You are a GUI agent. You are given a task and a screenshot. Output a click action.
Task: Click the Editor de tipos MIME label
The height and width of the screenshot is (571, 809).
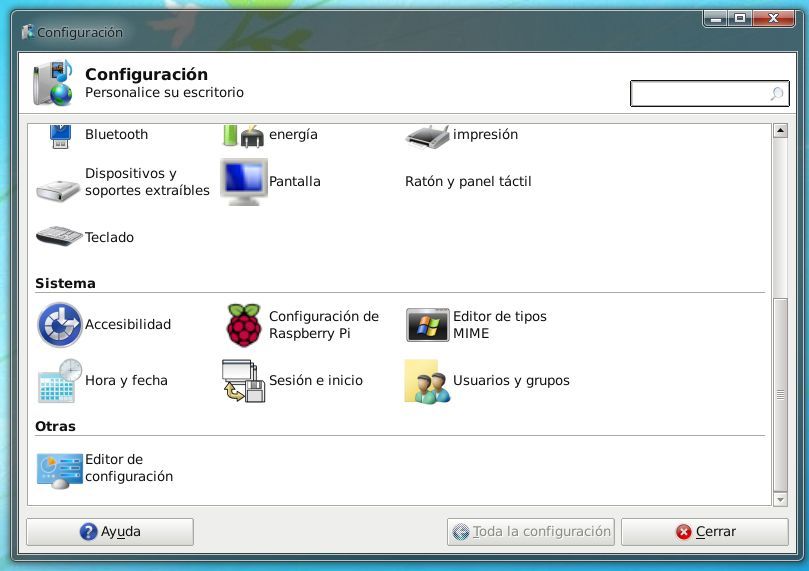[499, 324]
